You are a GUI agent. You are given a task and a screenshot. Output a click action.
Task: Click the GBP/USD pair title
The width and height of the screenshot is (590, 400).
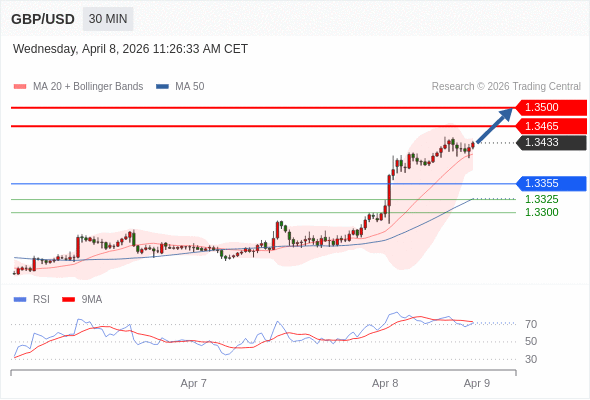click(43, 19)
